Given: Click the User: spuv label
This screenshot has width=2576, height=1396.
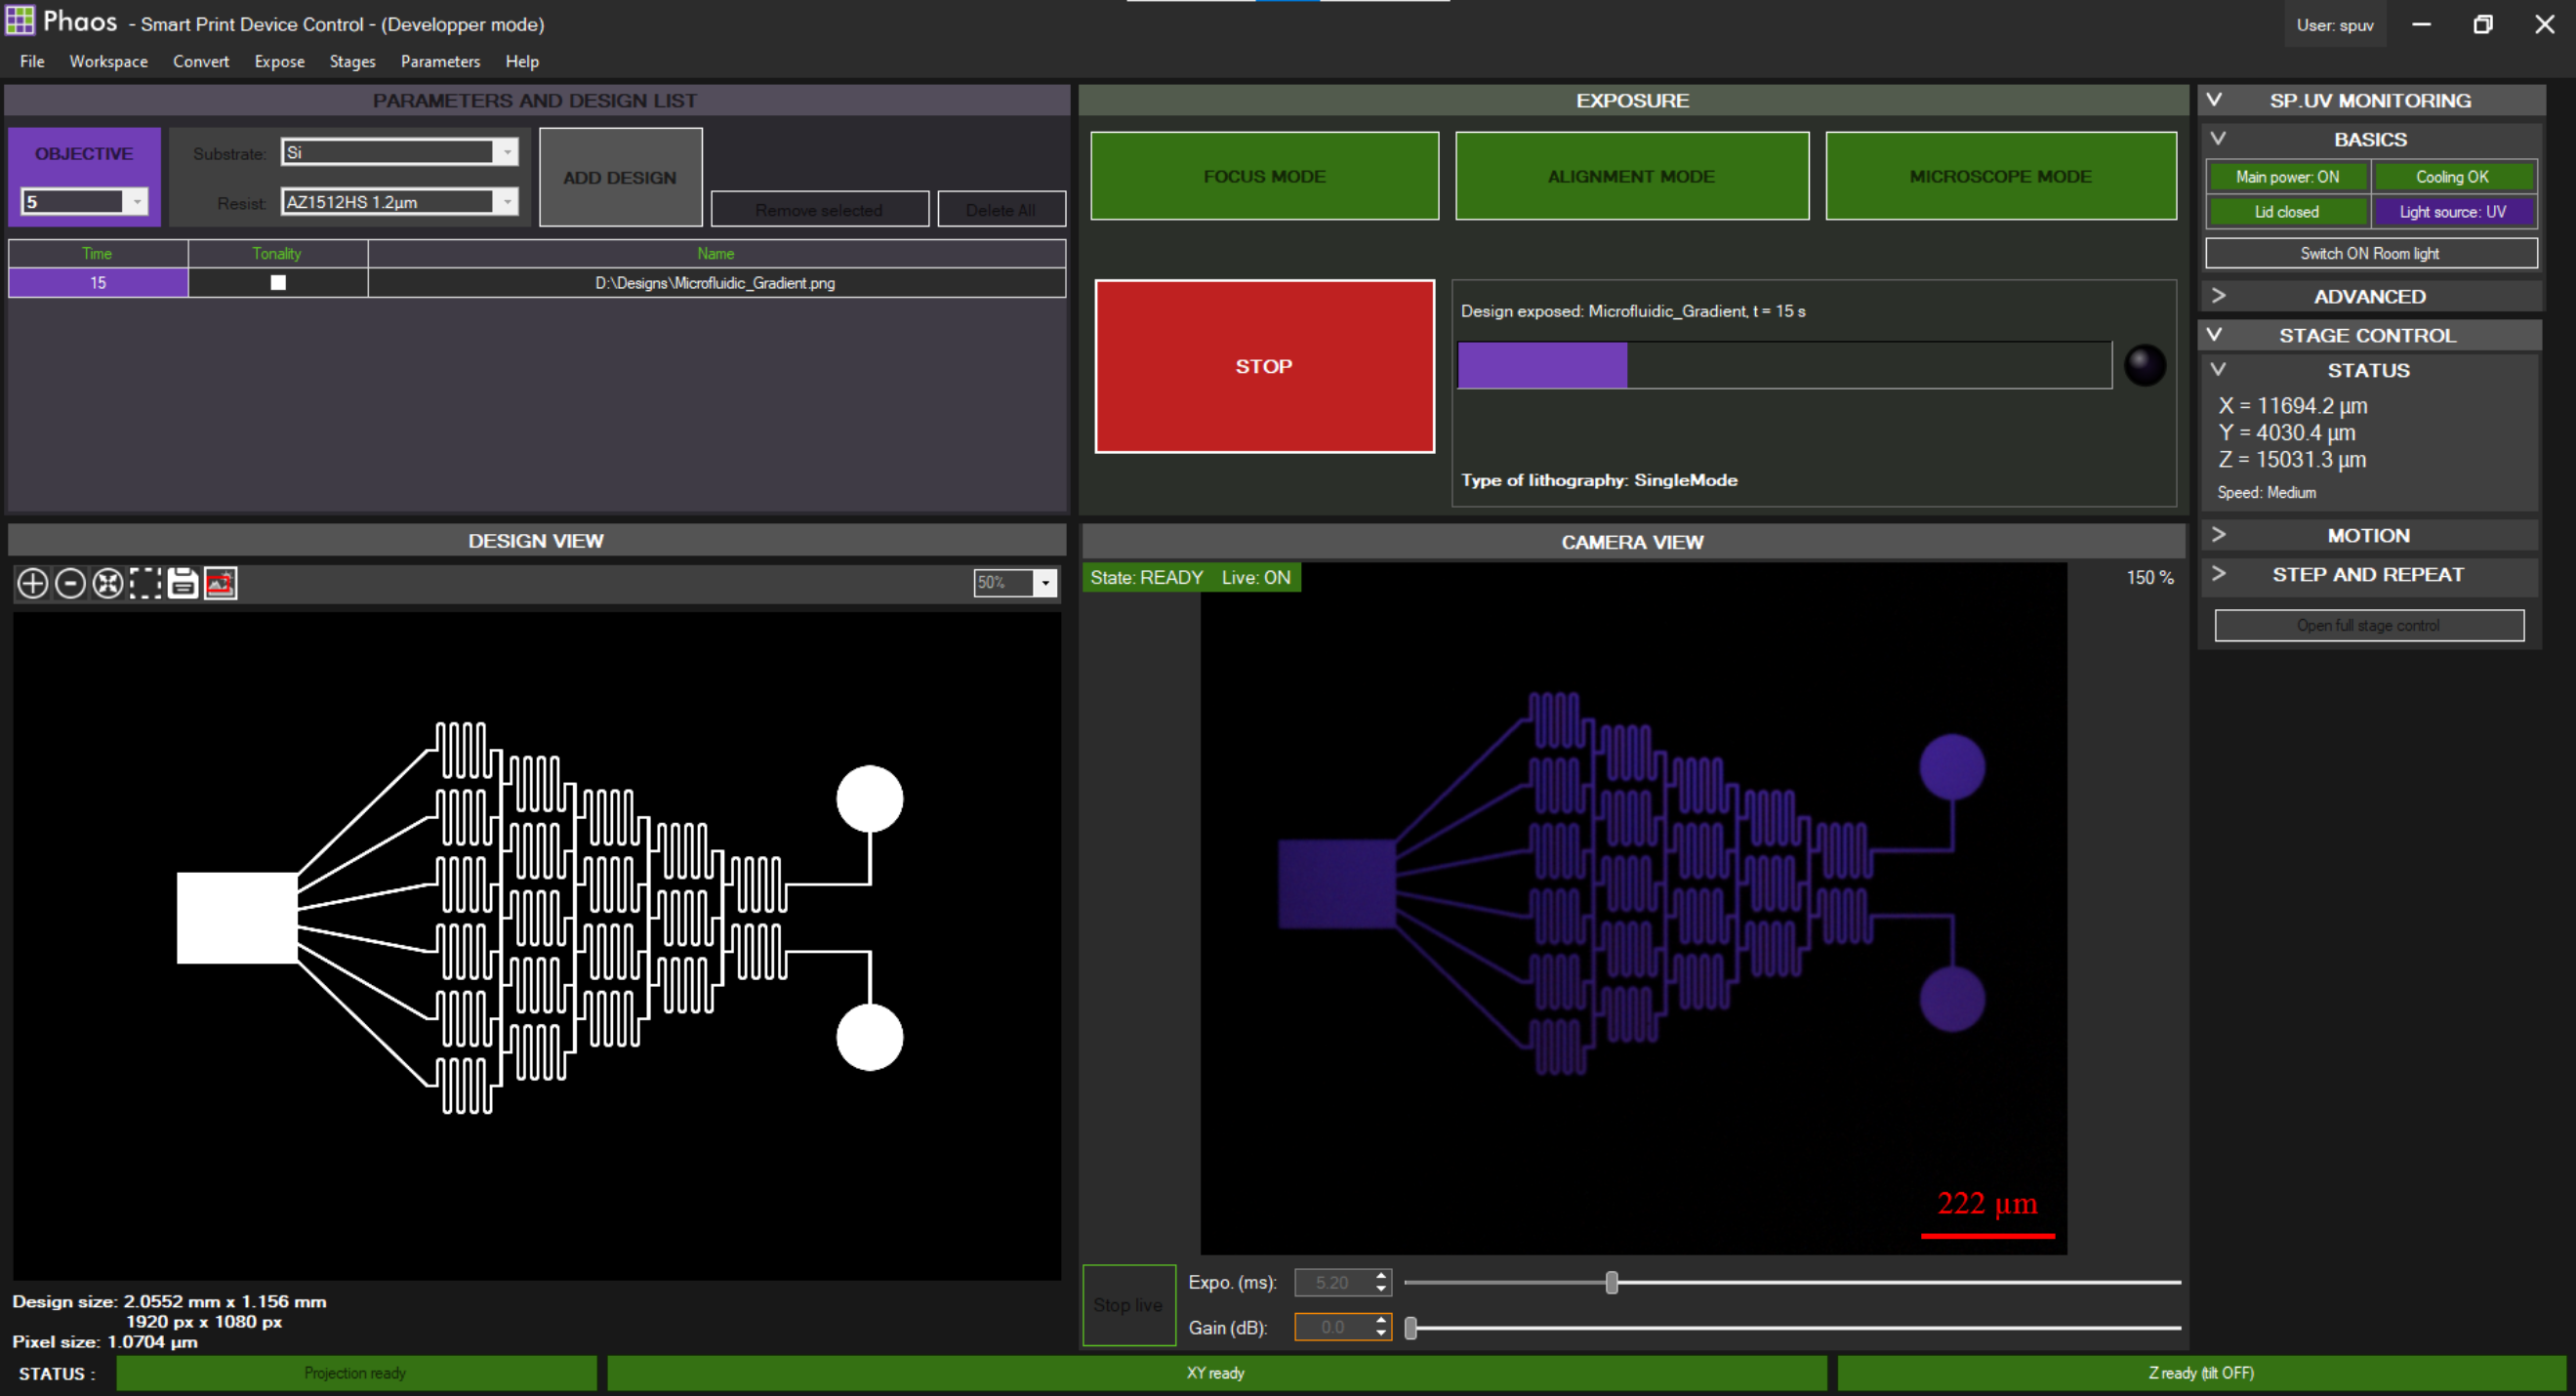Looking at the screenshot, I should (2335, 25).
